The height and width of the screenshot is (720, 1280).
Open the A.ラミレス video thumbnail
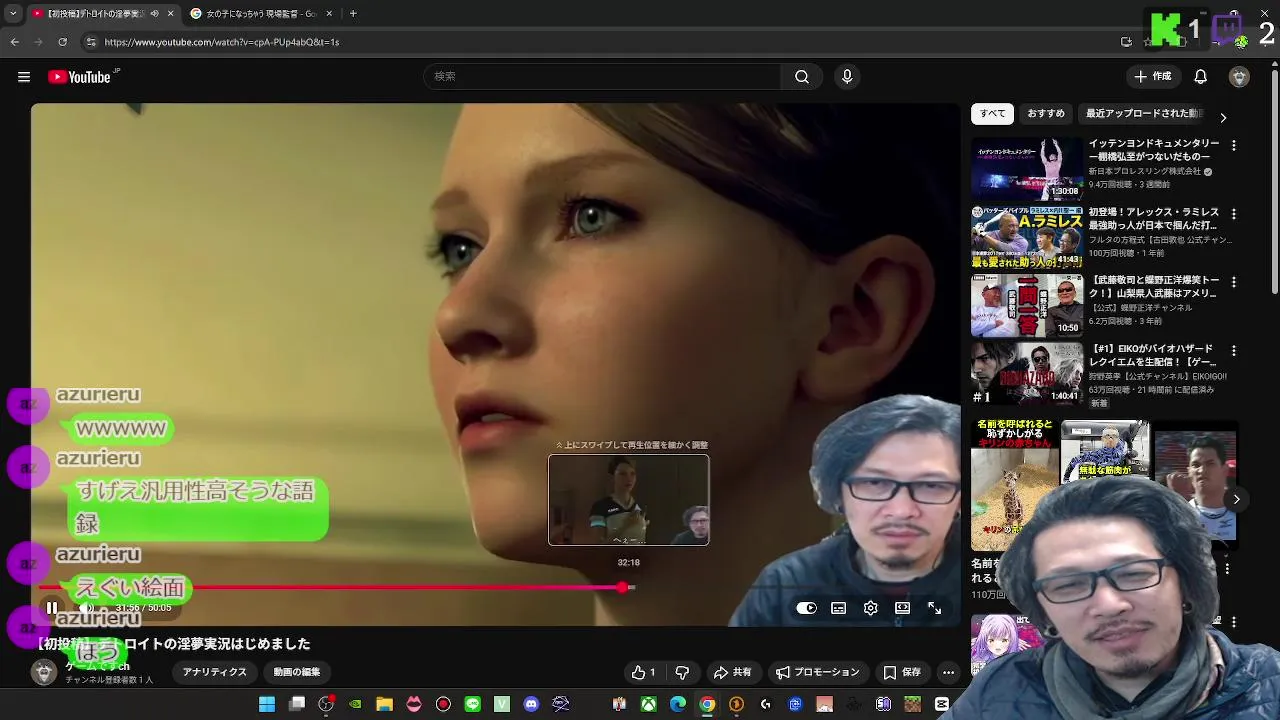click(x=1027, y=237)
